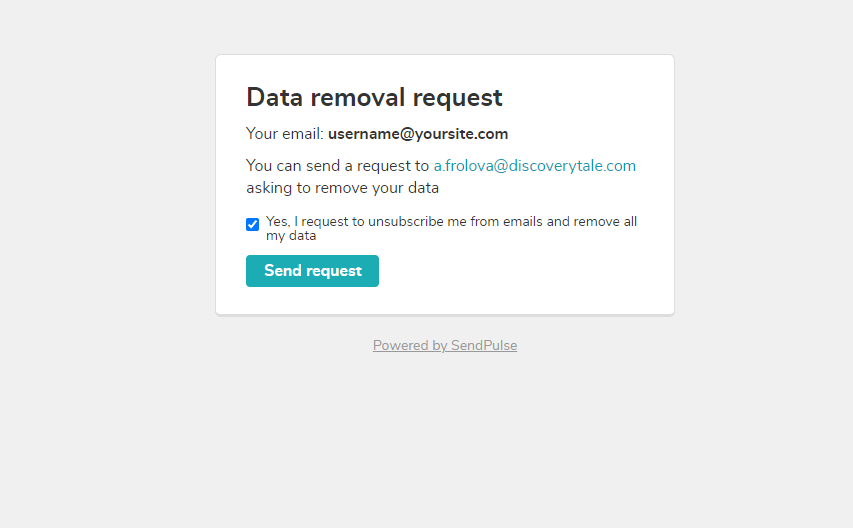Click the word "request" in the page heading
Image resolution: width=853 pixels, height=528 pixels.
(x=457, y=98)
